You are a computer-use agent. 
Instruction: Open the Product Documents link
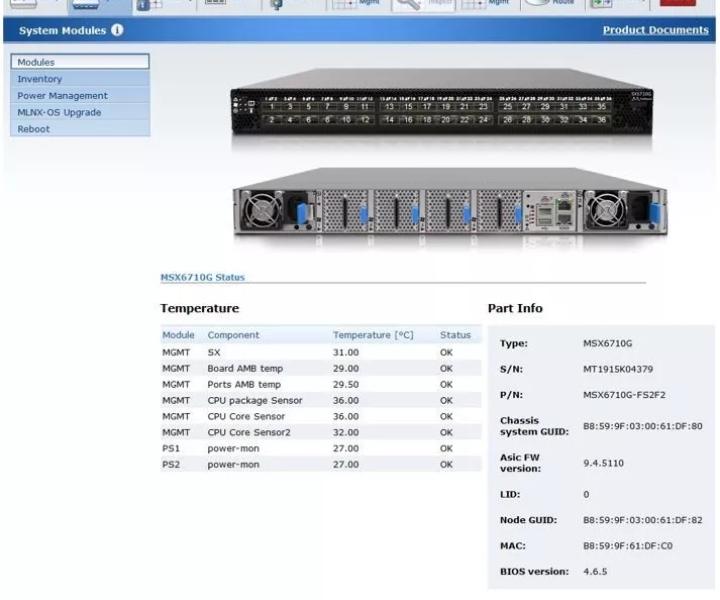[x=655, y=30]
